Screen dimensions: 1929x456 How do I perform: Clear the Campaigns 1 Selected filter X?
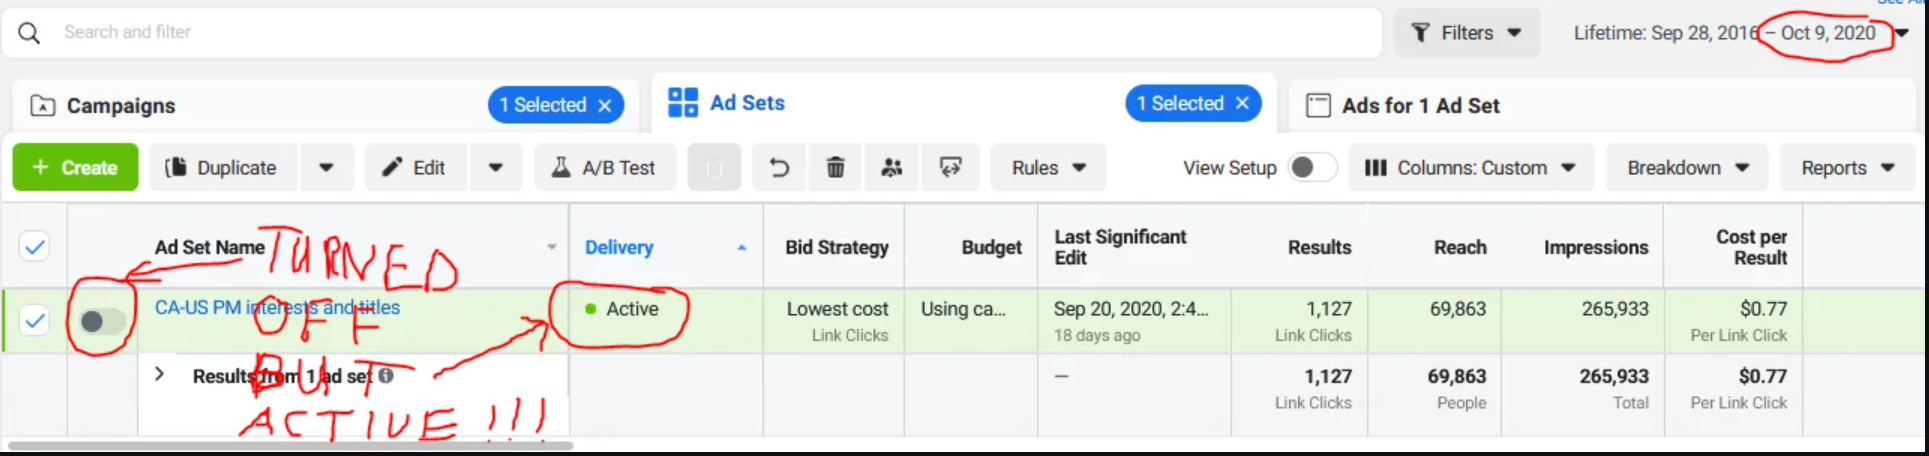(x=605, y=106)
